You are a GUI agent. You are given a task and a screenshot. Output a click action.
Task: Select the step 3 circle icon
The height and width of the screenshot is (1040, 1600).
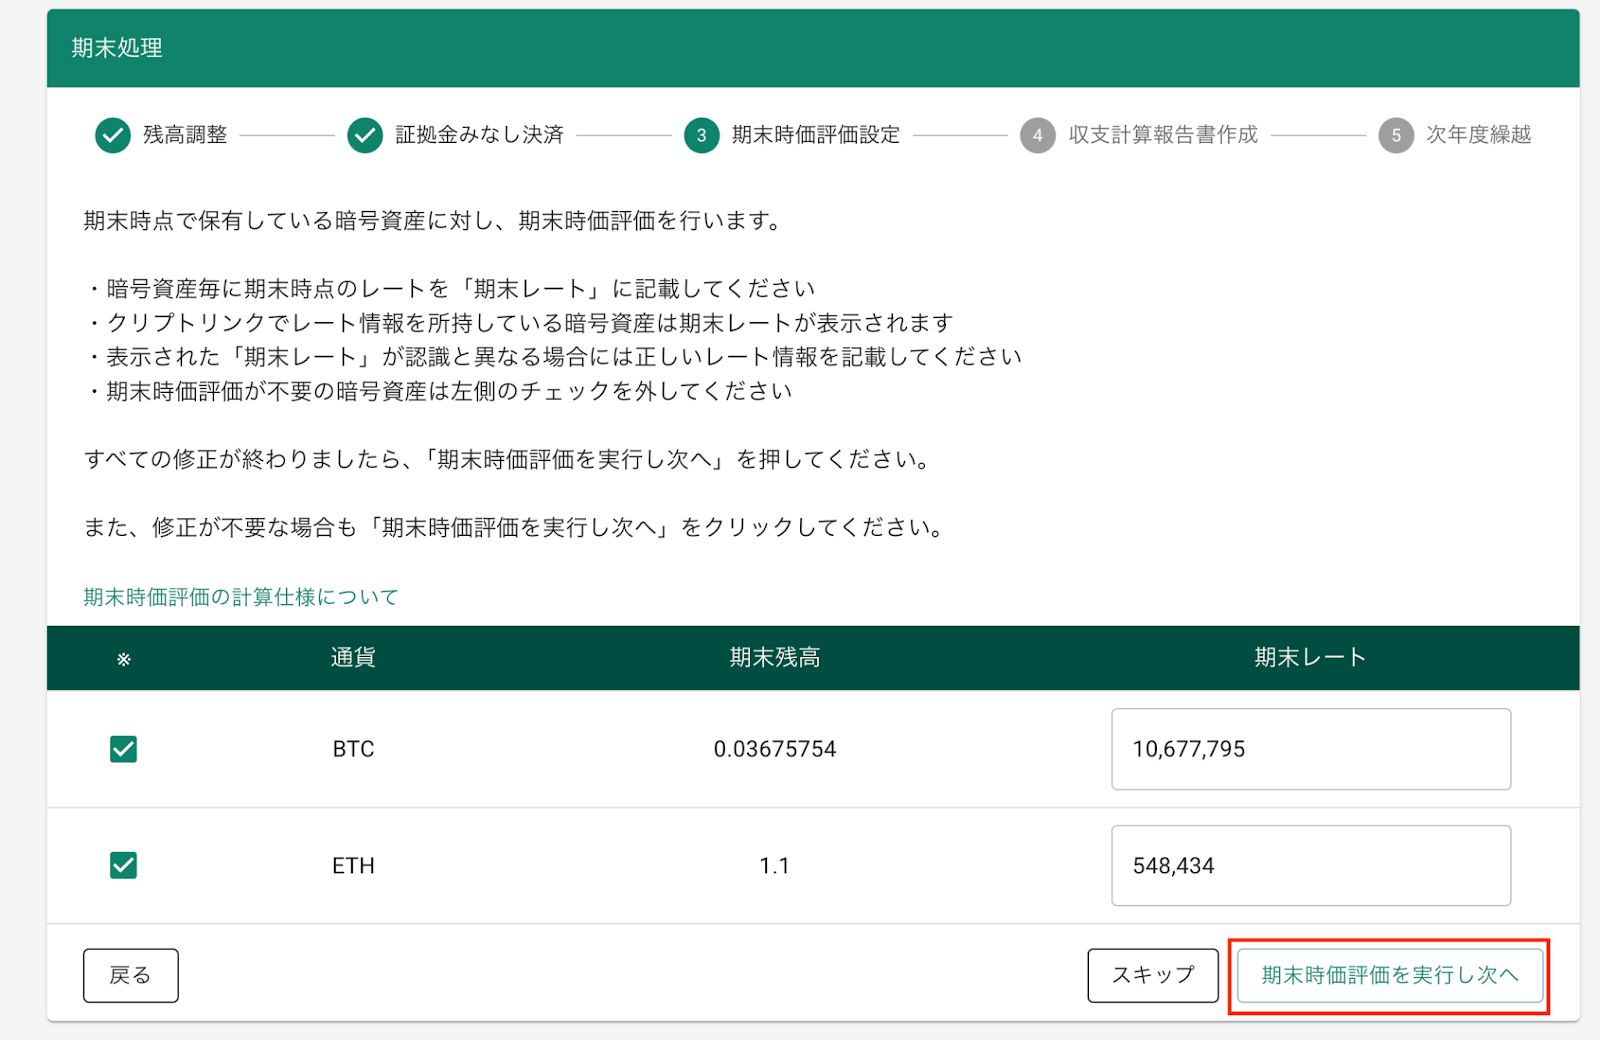(701, 136)
